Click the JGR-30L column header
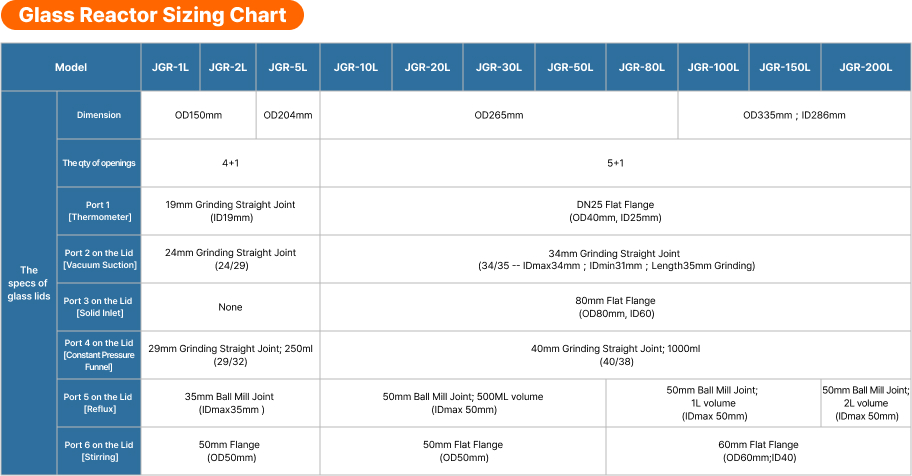Viewport: 912px width, 476px height. coord(499,68)
